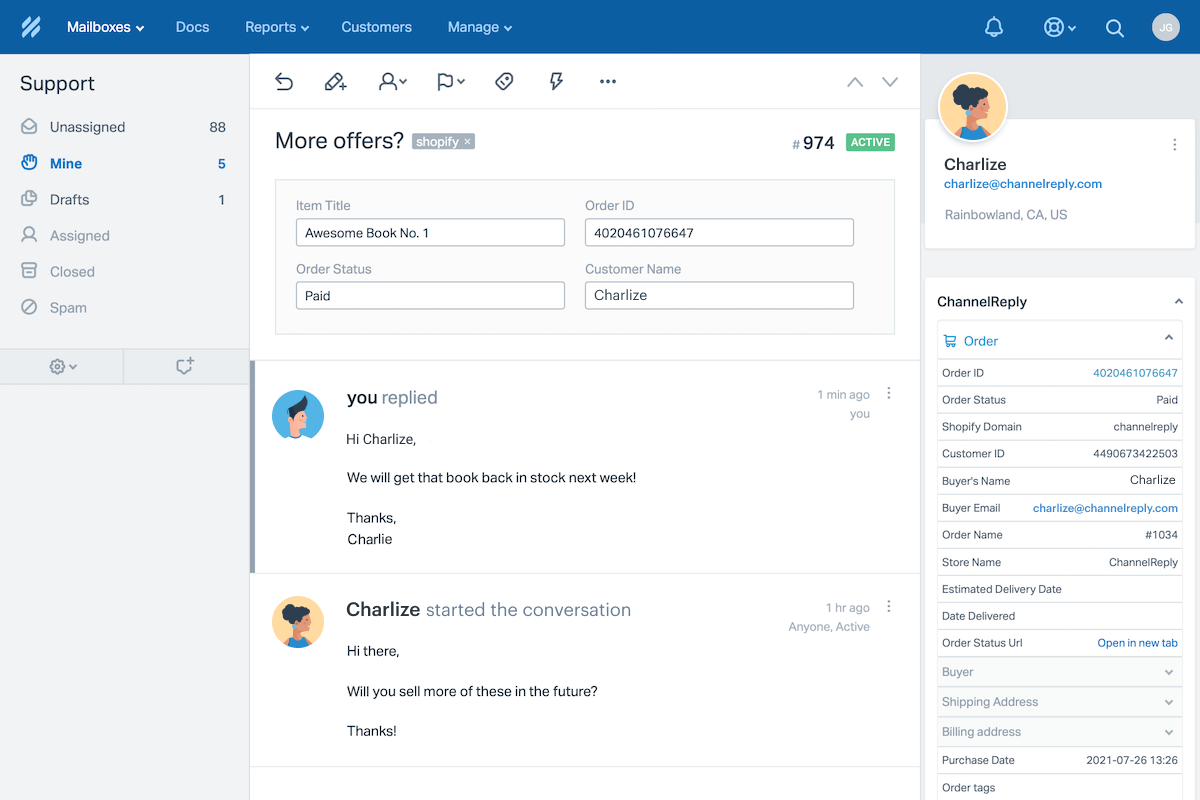Click the Customer Name input field
Screen dimensions: 1200x800
[719, 296]
